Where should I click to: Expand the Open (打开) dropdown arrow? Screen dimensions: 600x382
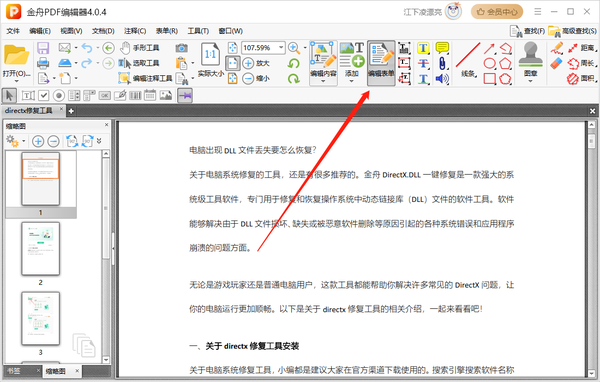coord(16,81)
